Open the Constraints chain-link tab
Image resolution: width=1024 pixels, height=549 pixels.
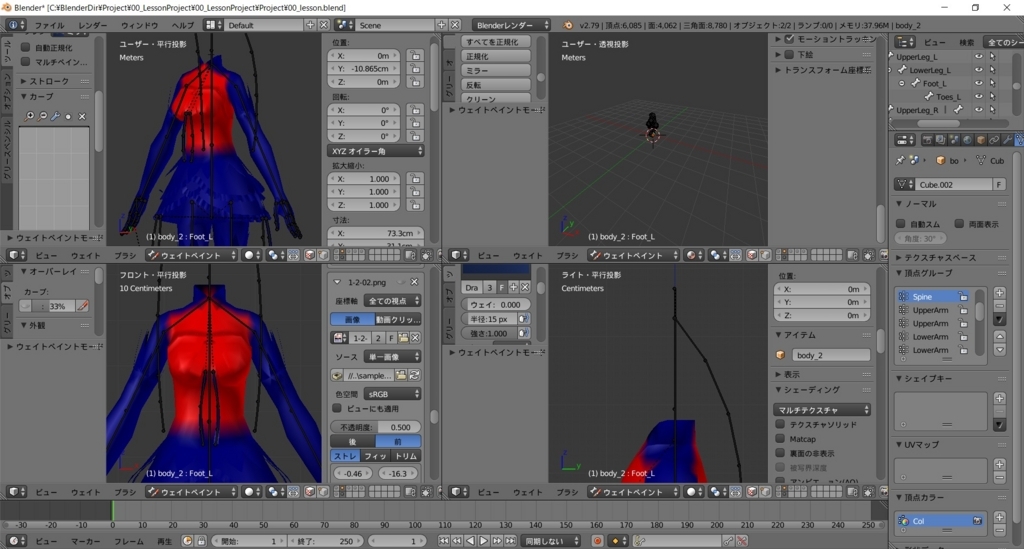pyautogui.click(x=994, y=140)
